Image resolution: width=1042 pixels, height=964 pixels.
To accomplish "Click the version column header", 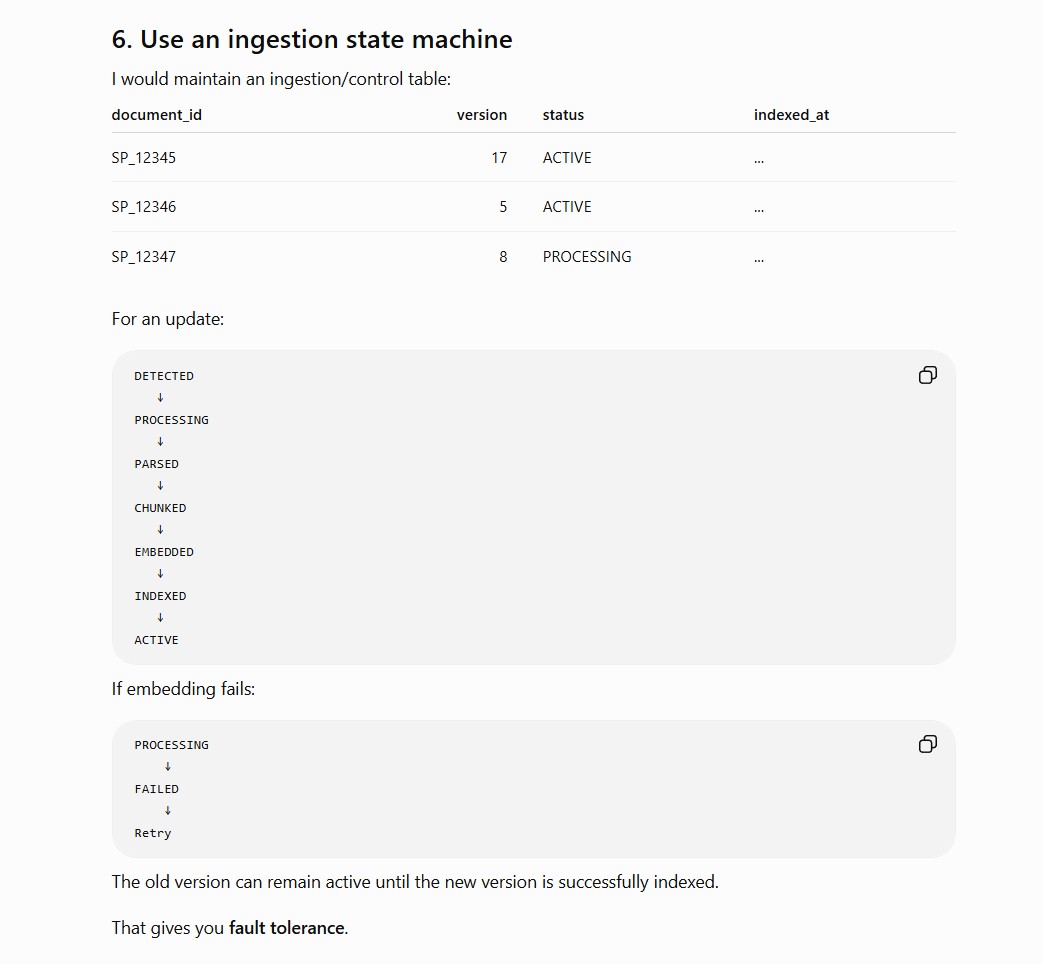I will click(x=482, y=115).
